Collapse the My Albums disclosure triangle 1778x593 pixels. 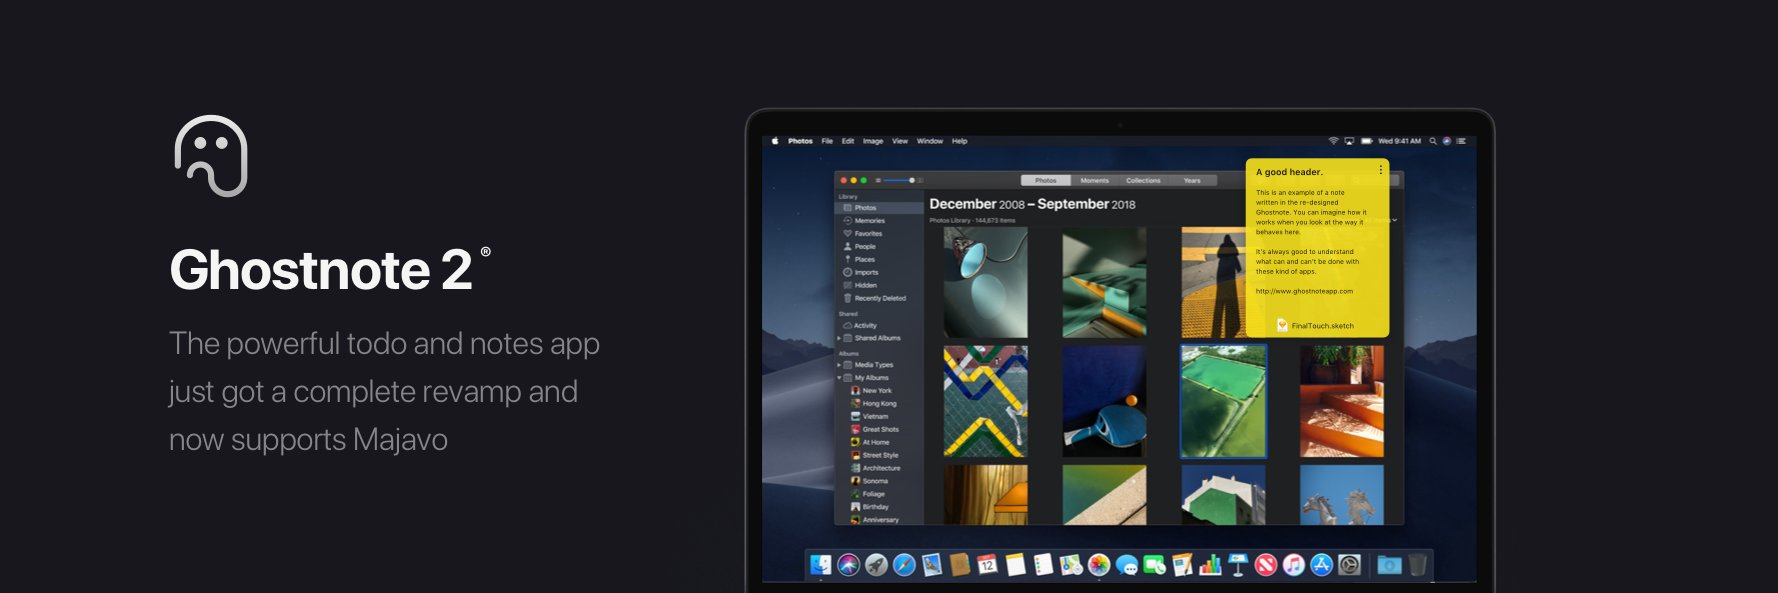point(839,378)
